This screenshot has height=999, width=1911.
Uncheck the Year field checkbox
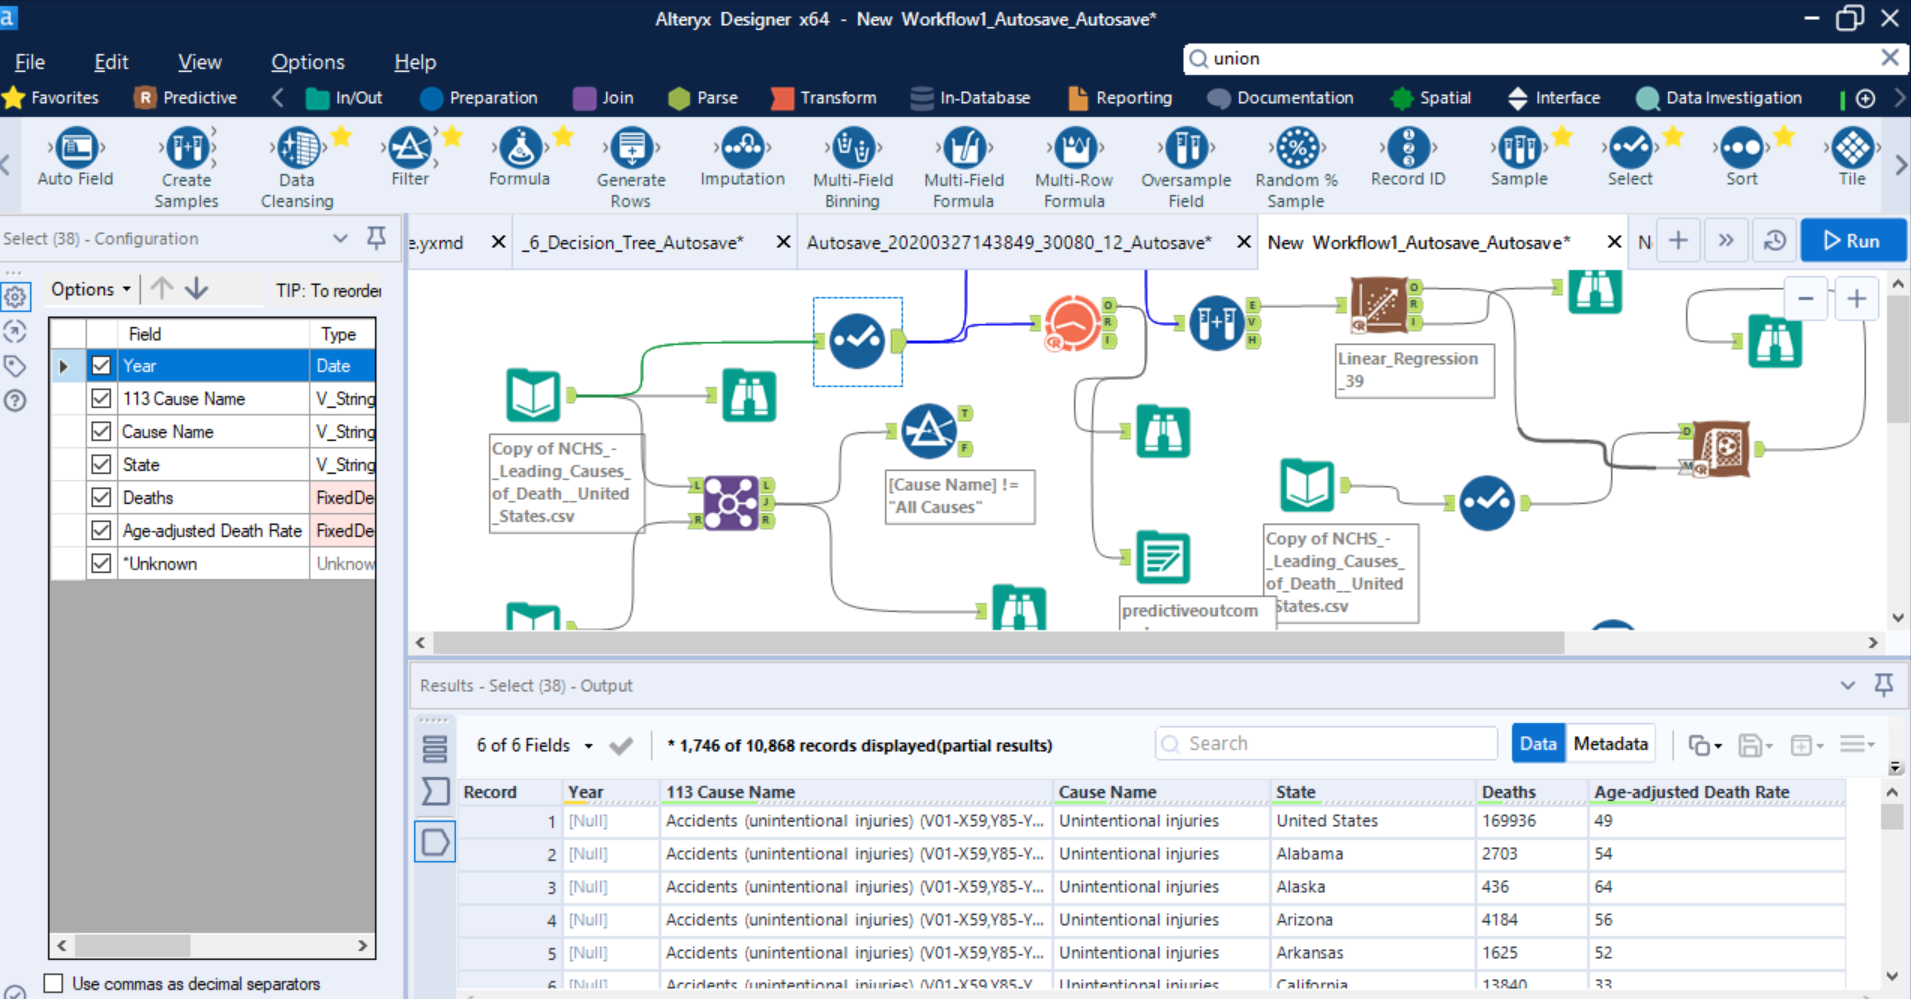pos(101,366)
